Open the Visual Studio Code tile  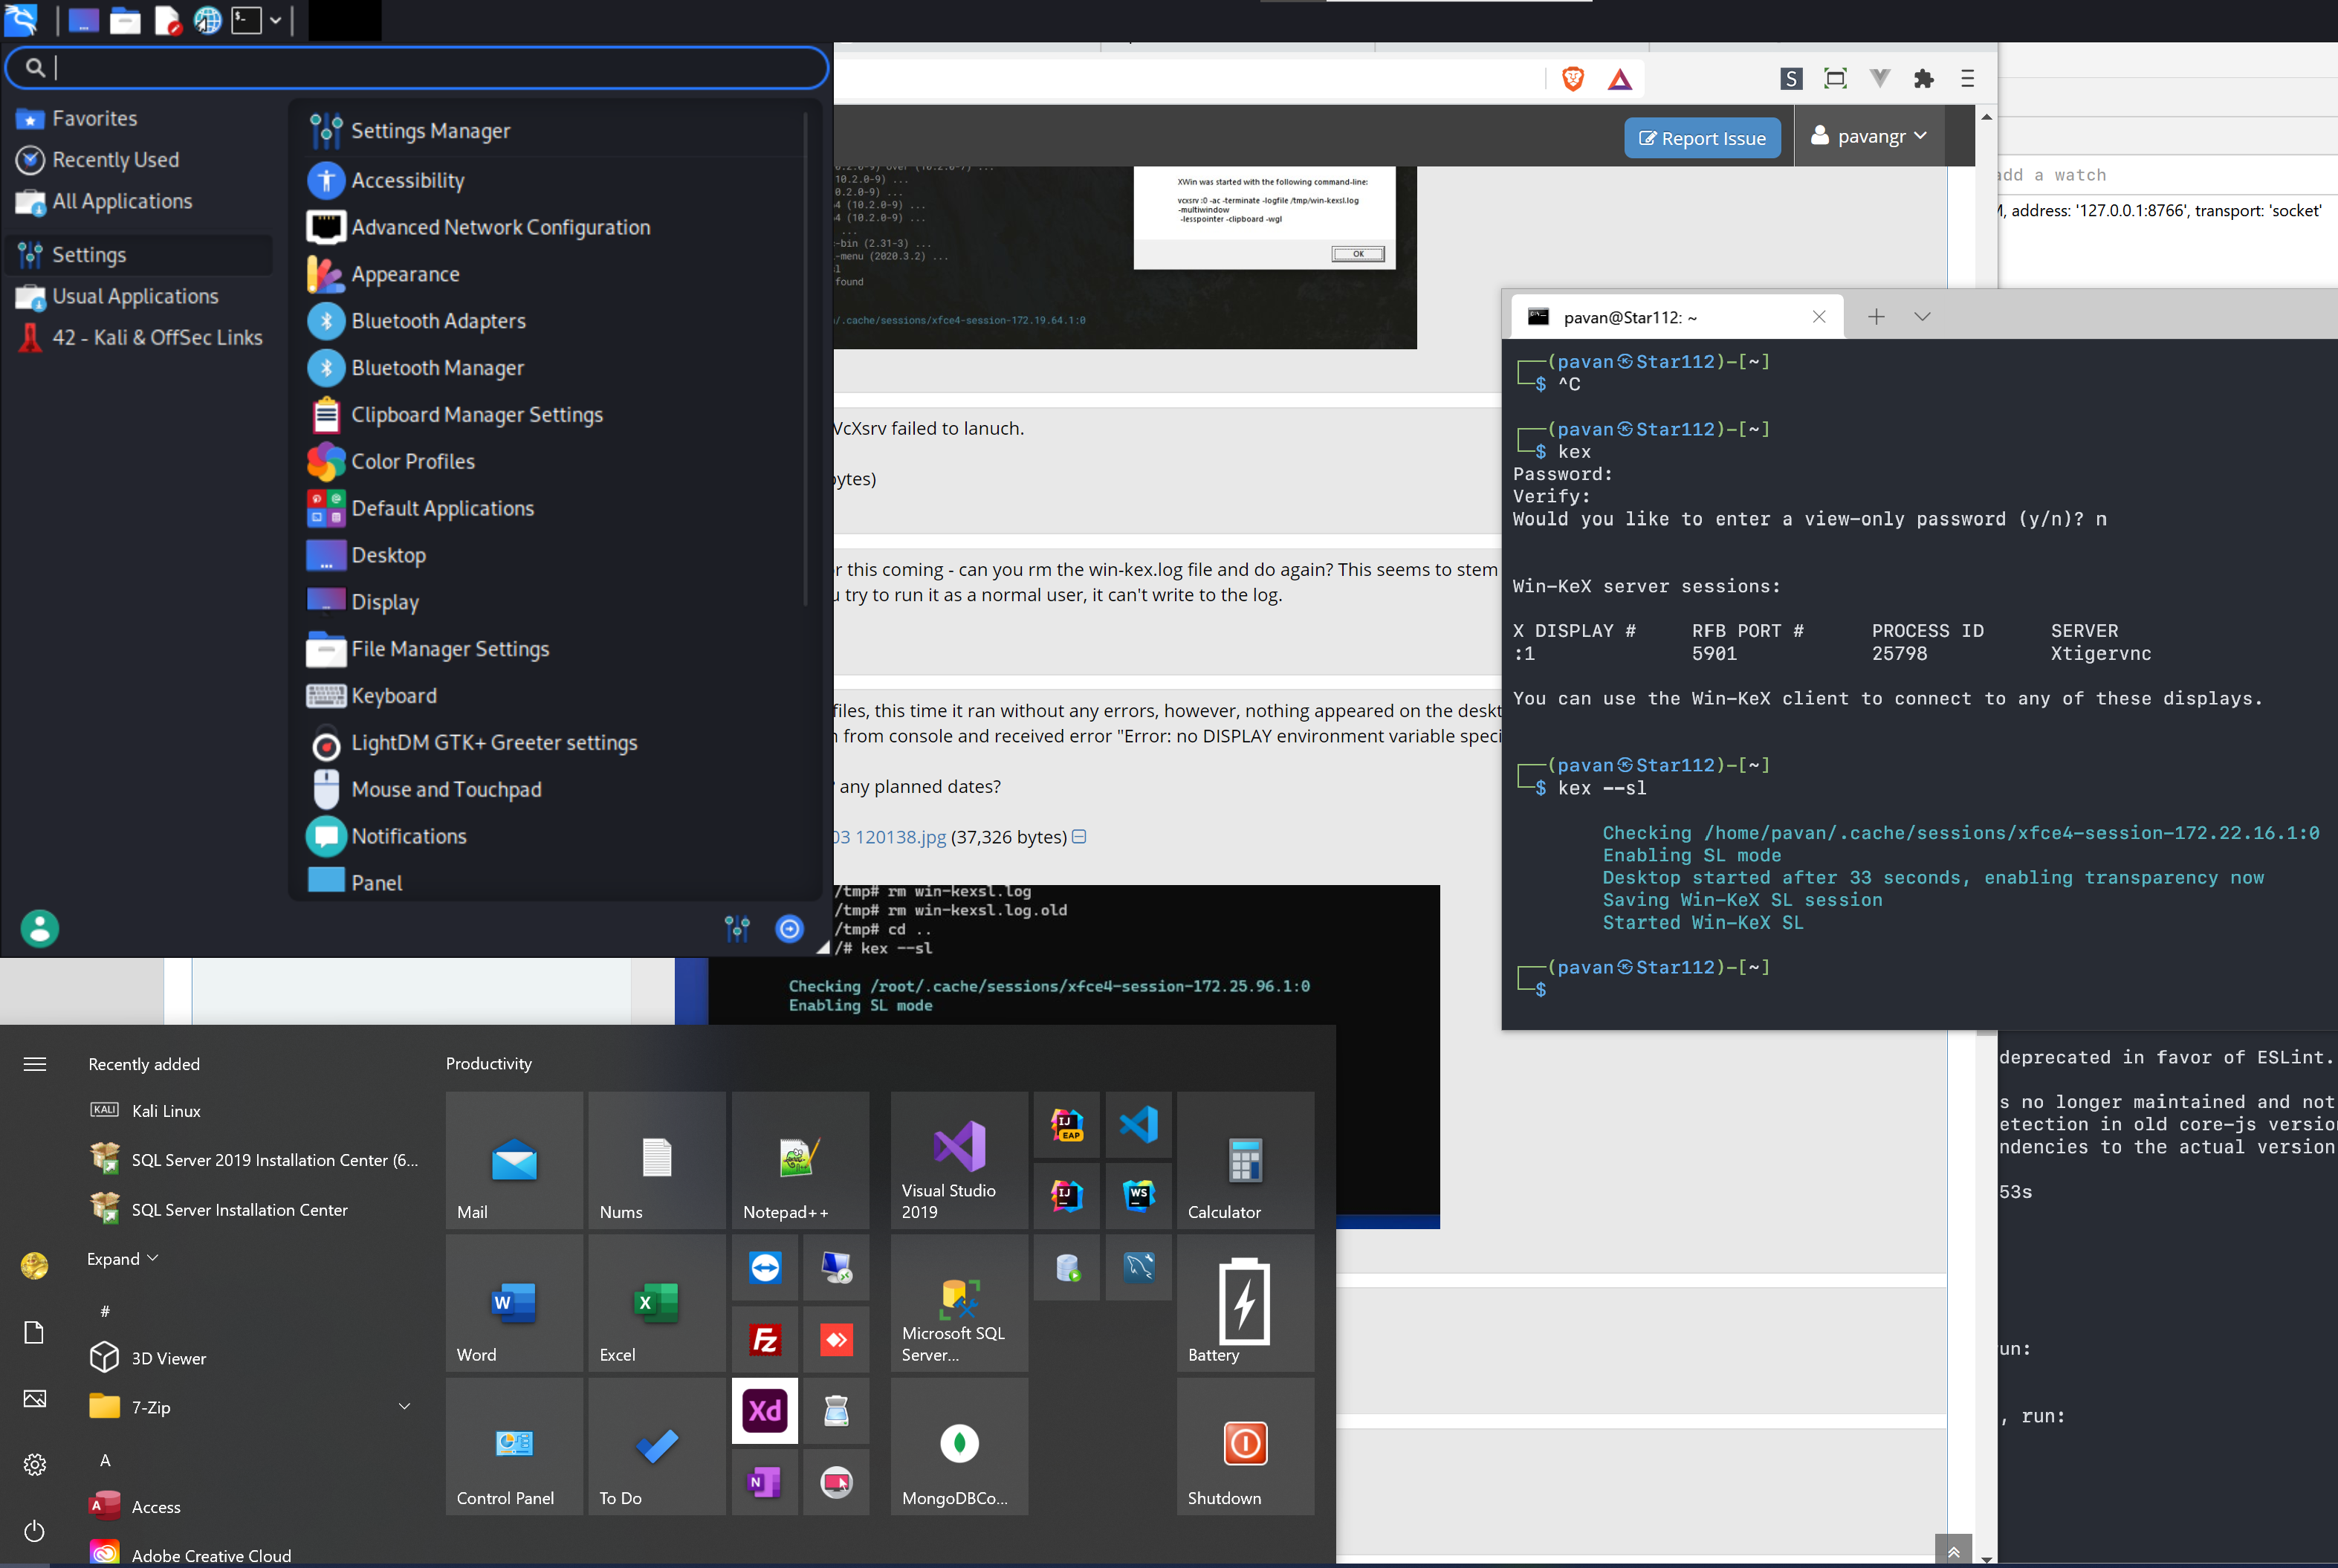[x=1138, y=1125]
